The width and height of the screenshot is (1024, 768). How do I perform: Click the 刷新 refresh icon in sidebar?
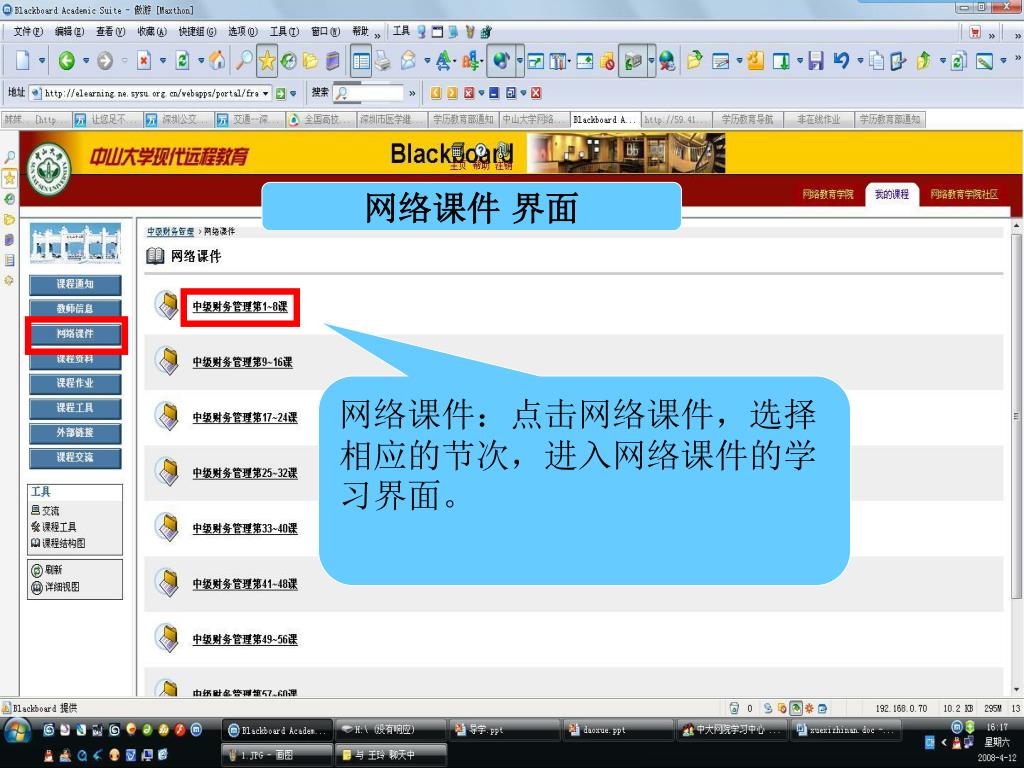pyautogui.click(x=37, y=569)
